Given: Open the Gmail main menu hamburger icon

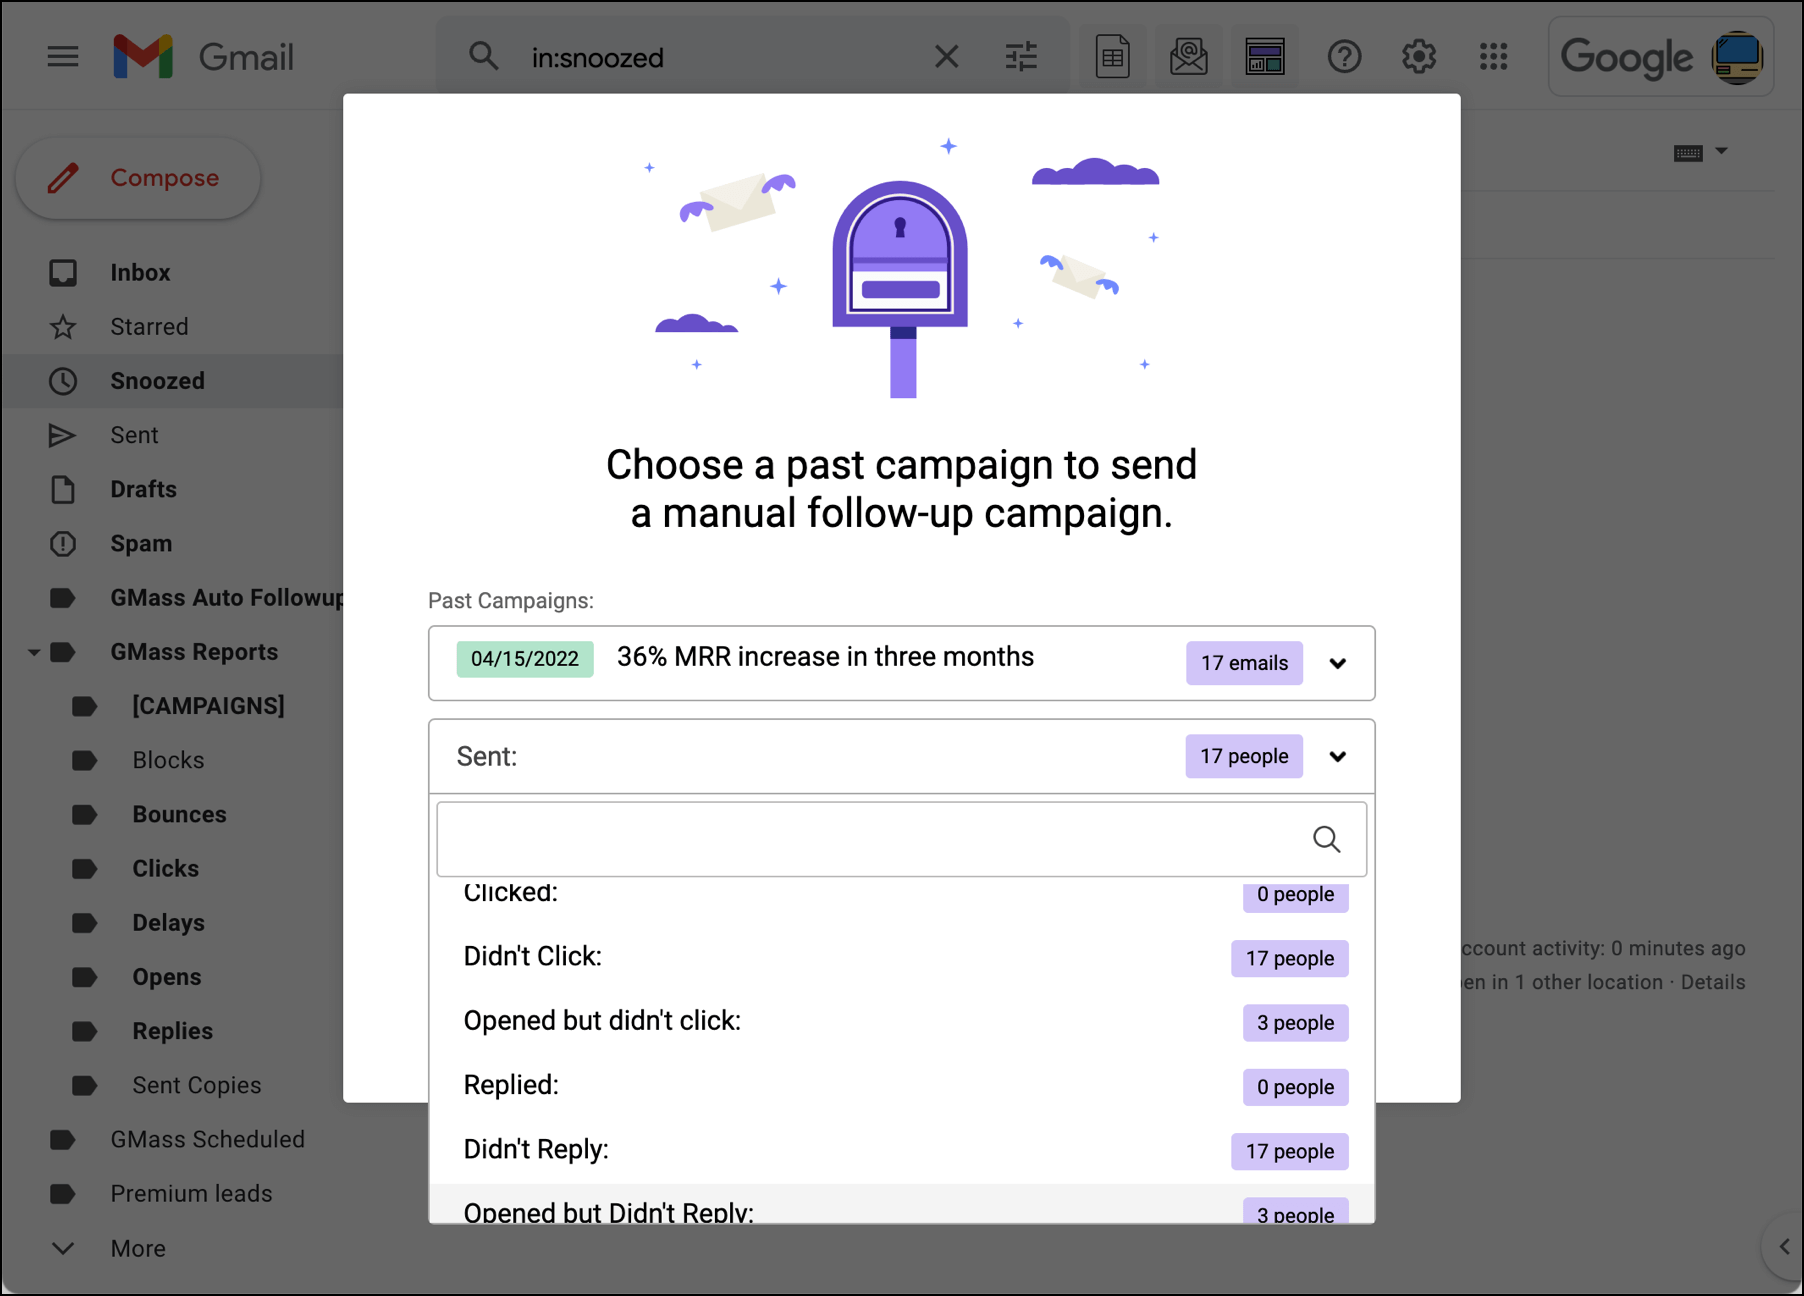Looking at the screenshot, I should click(x=63, y=57).
